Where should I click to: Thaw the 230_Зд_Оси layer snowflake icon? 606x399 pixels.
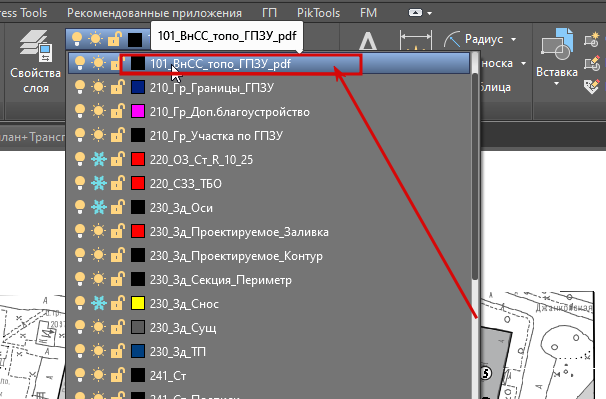[98, 207]
